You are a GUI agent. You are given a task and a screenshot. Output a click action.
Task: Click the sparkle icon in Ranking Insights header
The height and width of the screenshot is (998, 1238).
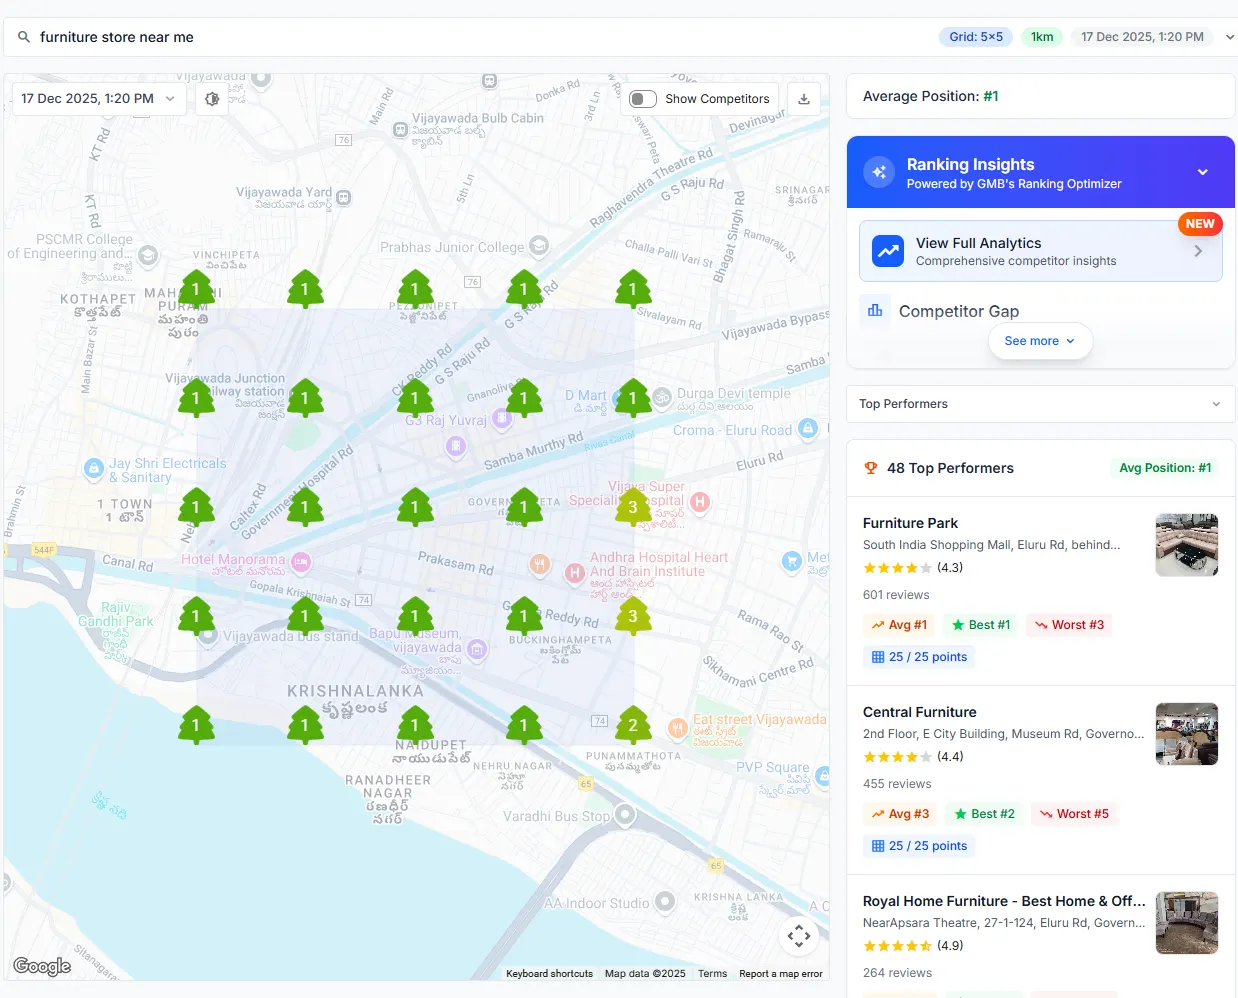[878, 171]
